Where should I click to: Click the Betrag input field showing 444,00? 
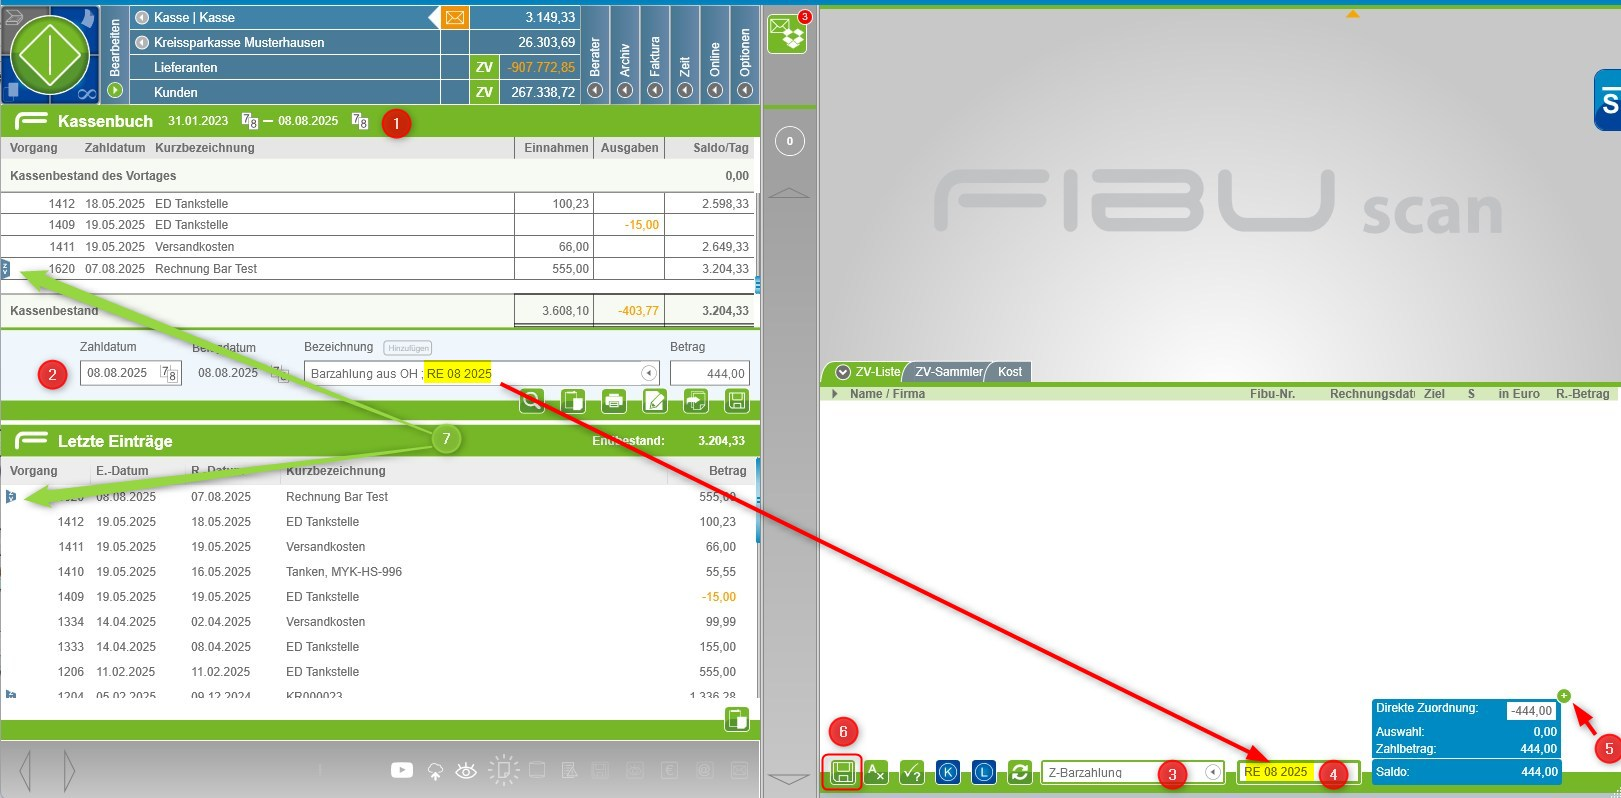tap(709, 373)
